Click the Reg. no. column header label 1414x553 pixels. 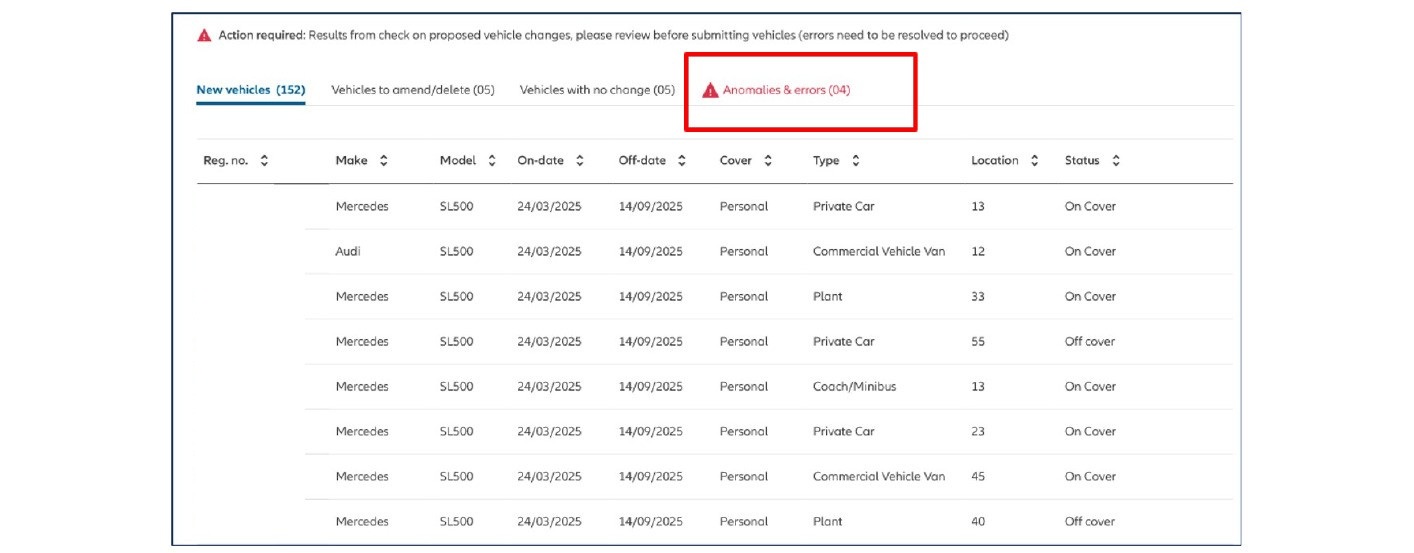(225, 161)
